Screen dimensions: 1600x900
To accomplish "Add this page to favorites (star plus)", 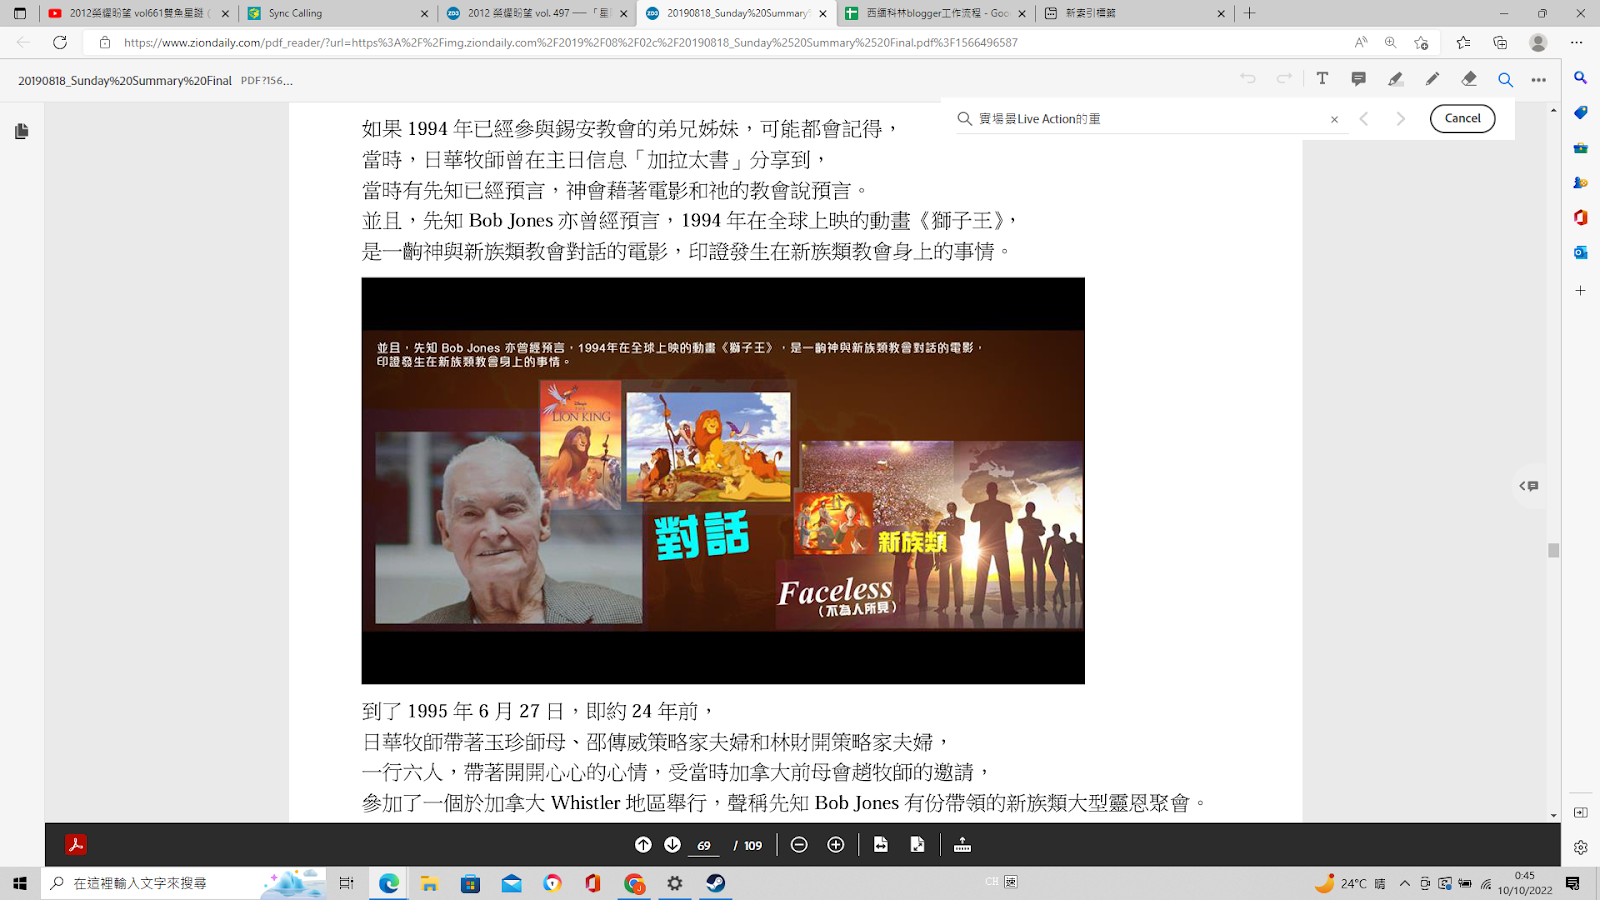I will [x=1421, y=42].
